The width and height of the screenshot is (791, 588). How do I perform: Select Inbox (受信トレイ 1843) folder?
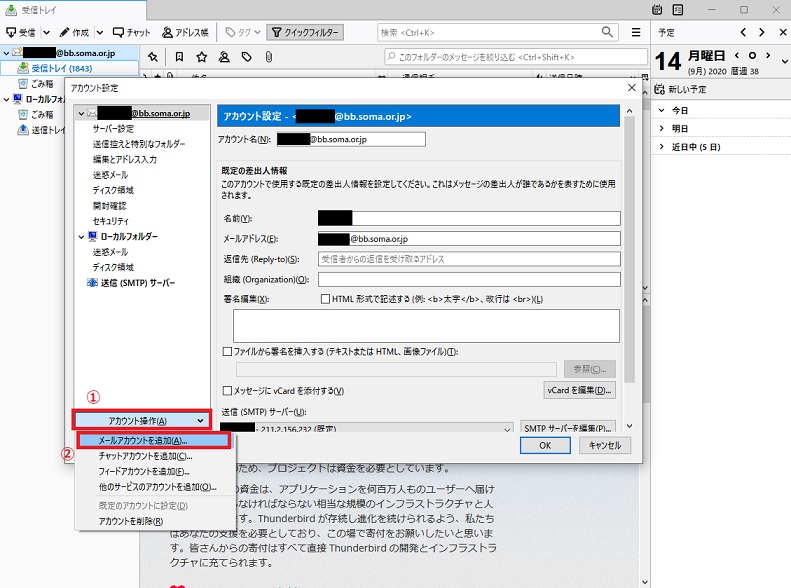tap(70, 68)
